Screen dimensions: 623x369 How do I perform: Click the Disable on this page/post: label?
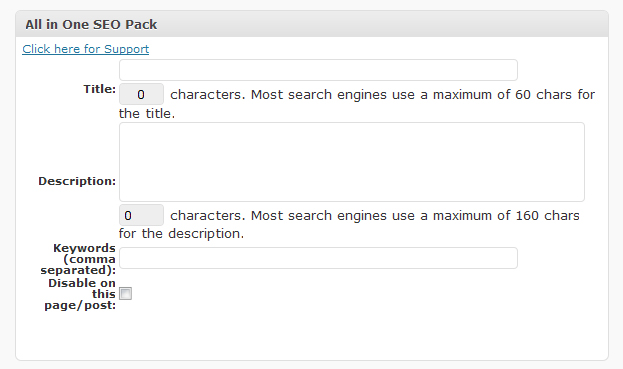pos(80,294)
